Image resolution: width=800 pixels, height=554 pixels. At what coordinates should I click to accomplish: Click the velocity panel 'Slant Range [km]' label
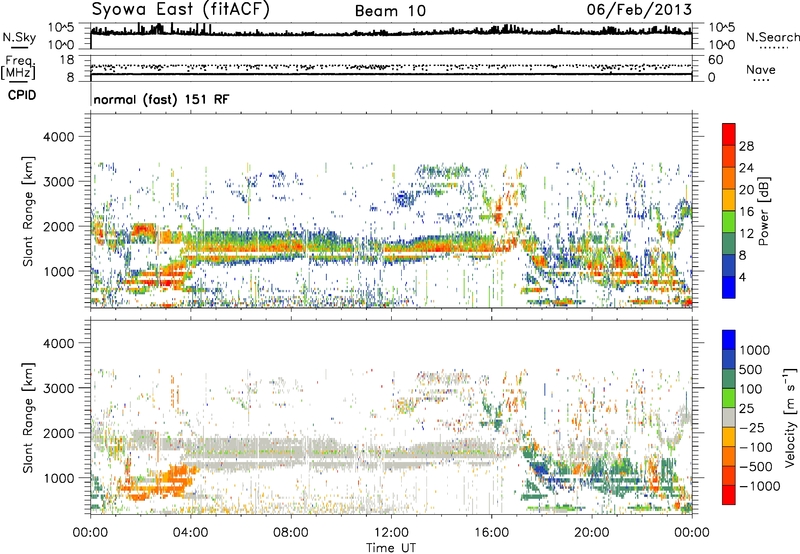27,418
